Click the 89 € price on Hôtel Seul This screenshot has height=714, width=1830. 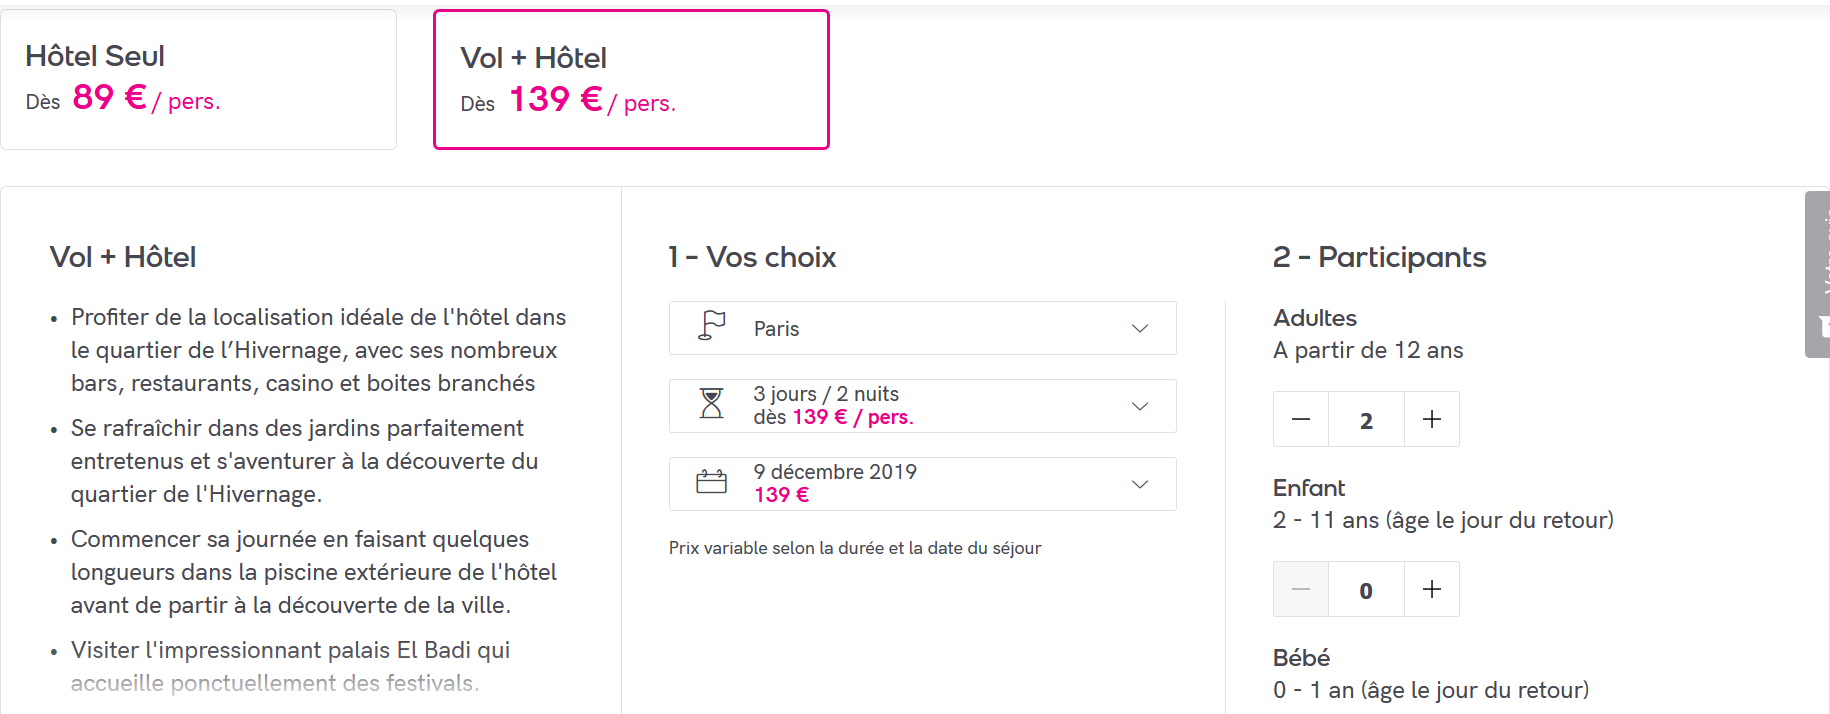point(109,97)
